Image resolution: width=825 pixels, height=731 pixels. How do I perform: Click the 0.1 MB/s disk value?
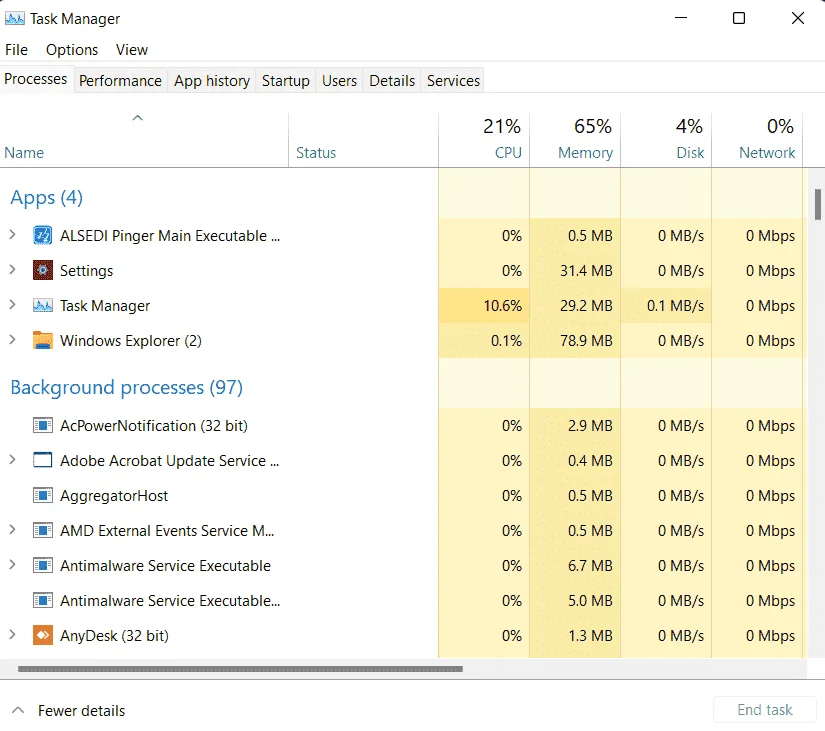pos(676,305)
